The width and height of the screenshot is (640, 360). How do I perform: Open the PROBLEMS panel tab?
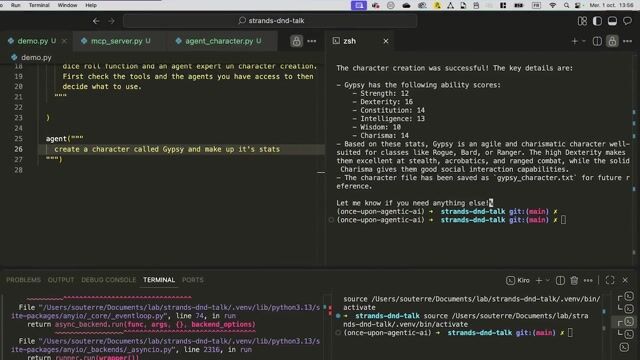(x=23, y=280)
